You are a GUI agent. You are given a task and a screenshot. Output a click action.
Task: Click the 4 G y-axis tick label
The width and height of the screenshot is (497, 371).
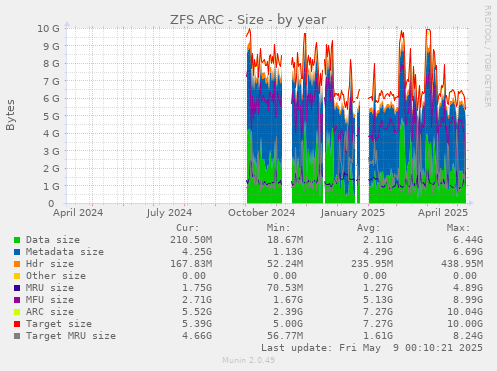pyautogui.click(x=51, y=133)
